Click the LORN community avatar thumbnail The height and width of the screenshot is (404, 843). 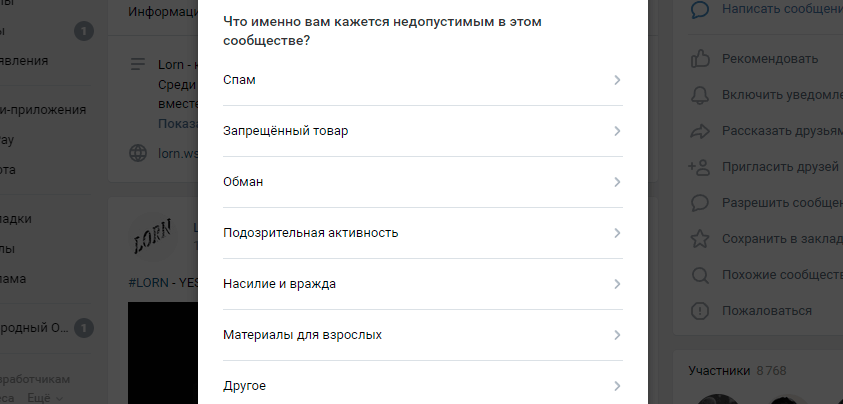pos(153,237)
